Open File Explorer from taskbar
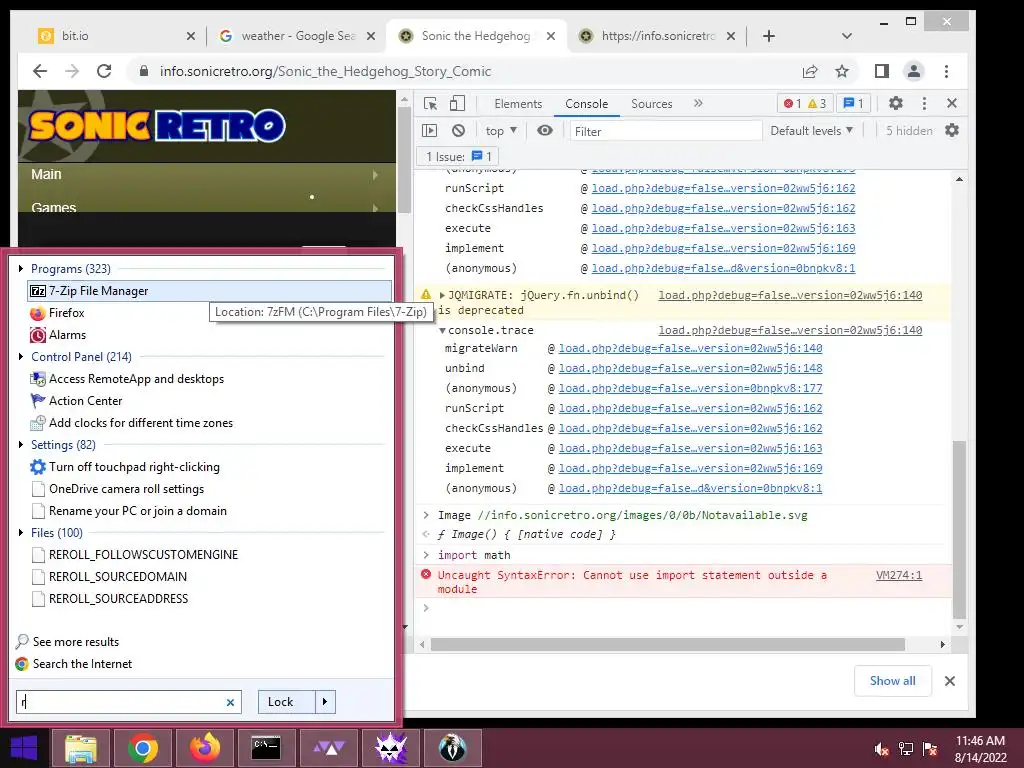The width and height of the screenshot is (1024, 768). pos(80,748)
